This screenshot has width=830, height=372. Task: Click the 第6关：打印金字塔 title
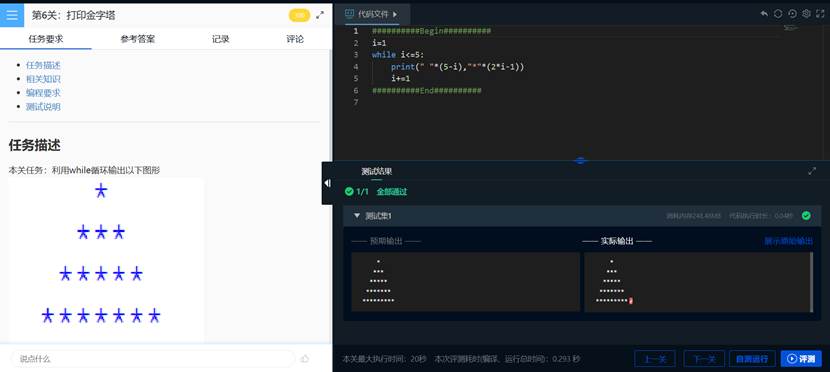pyautogui.click(x=74, y=15)
